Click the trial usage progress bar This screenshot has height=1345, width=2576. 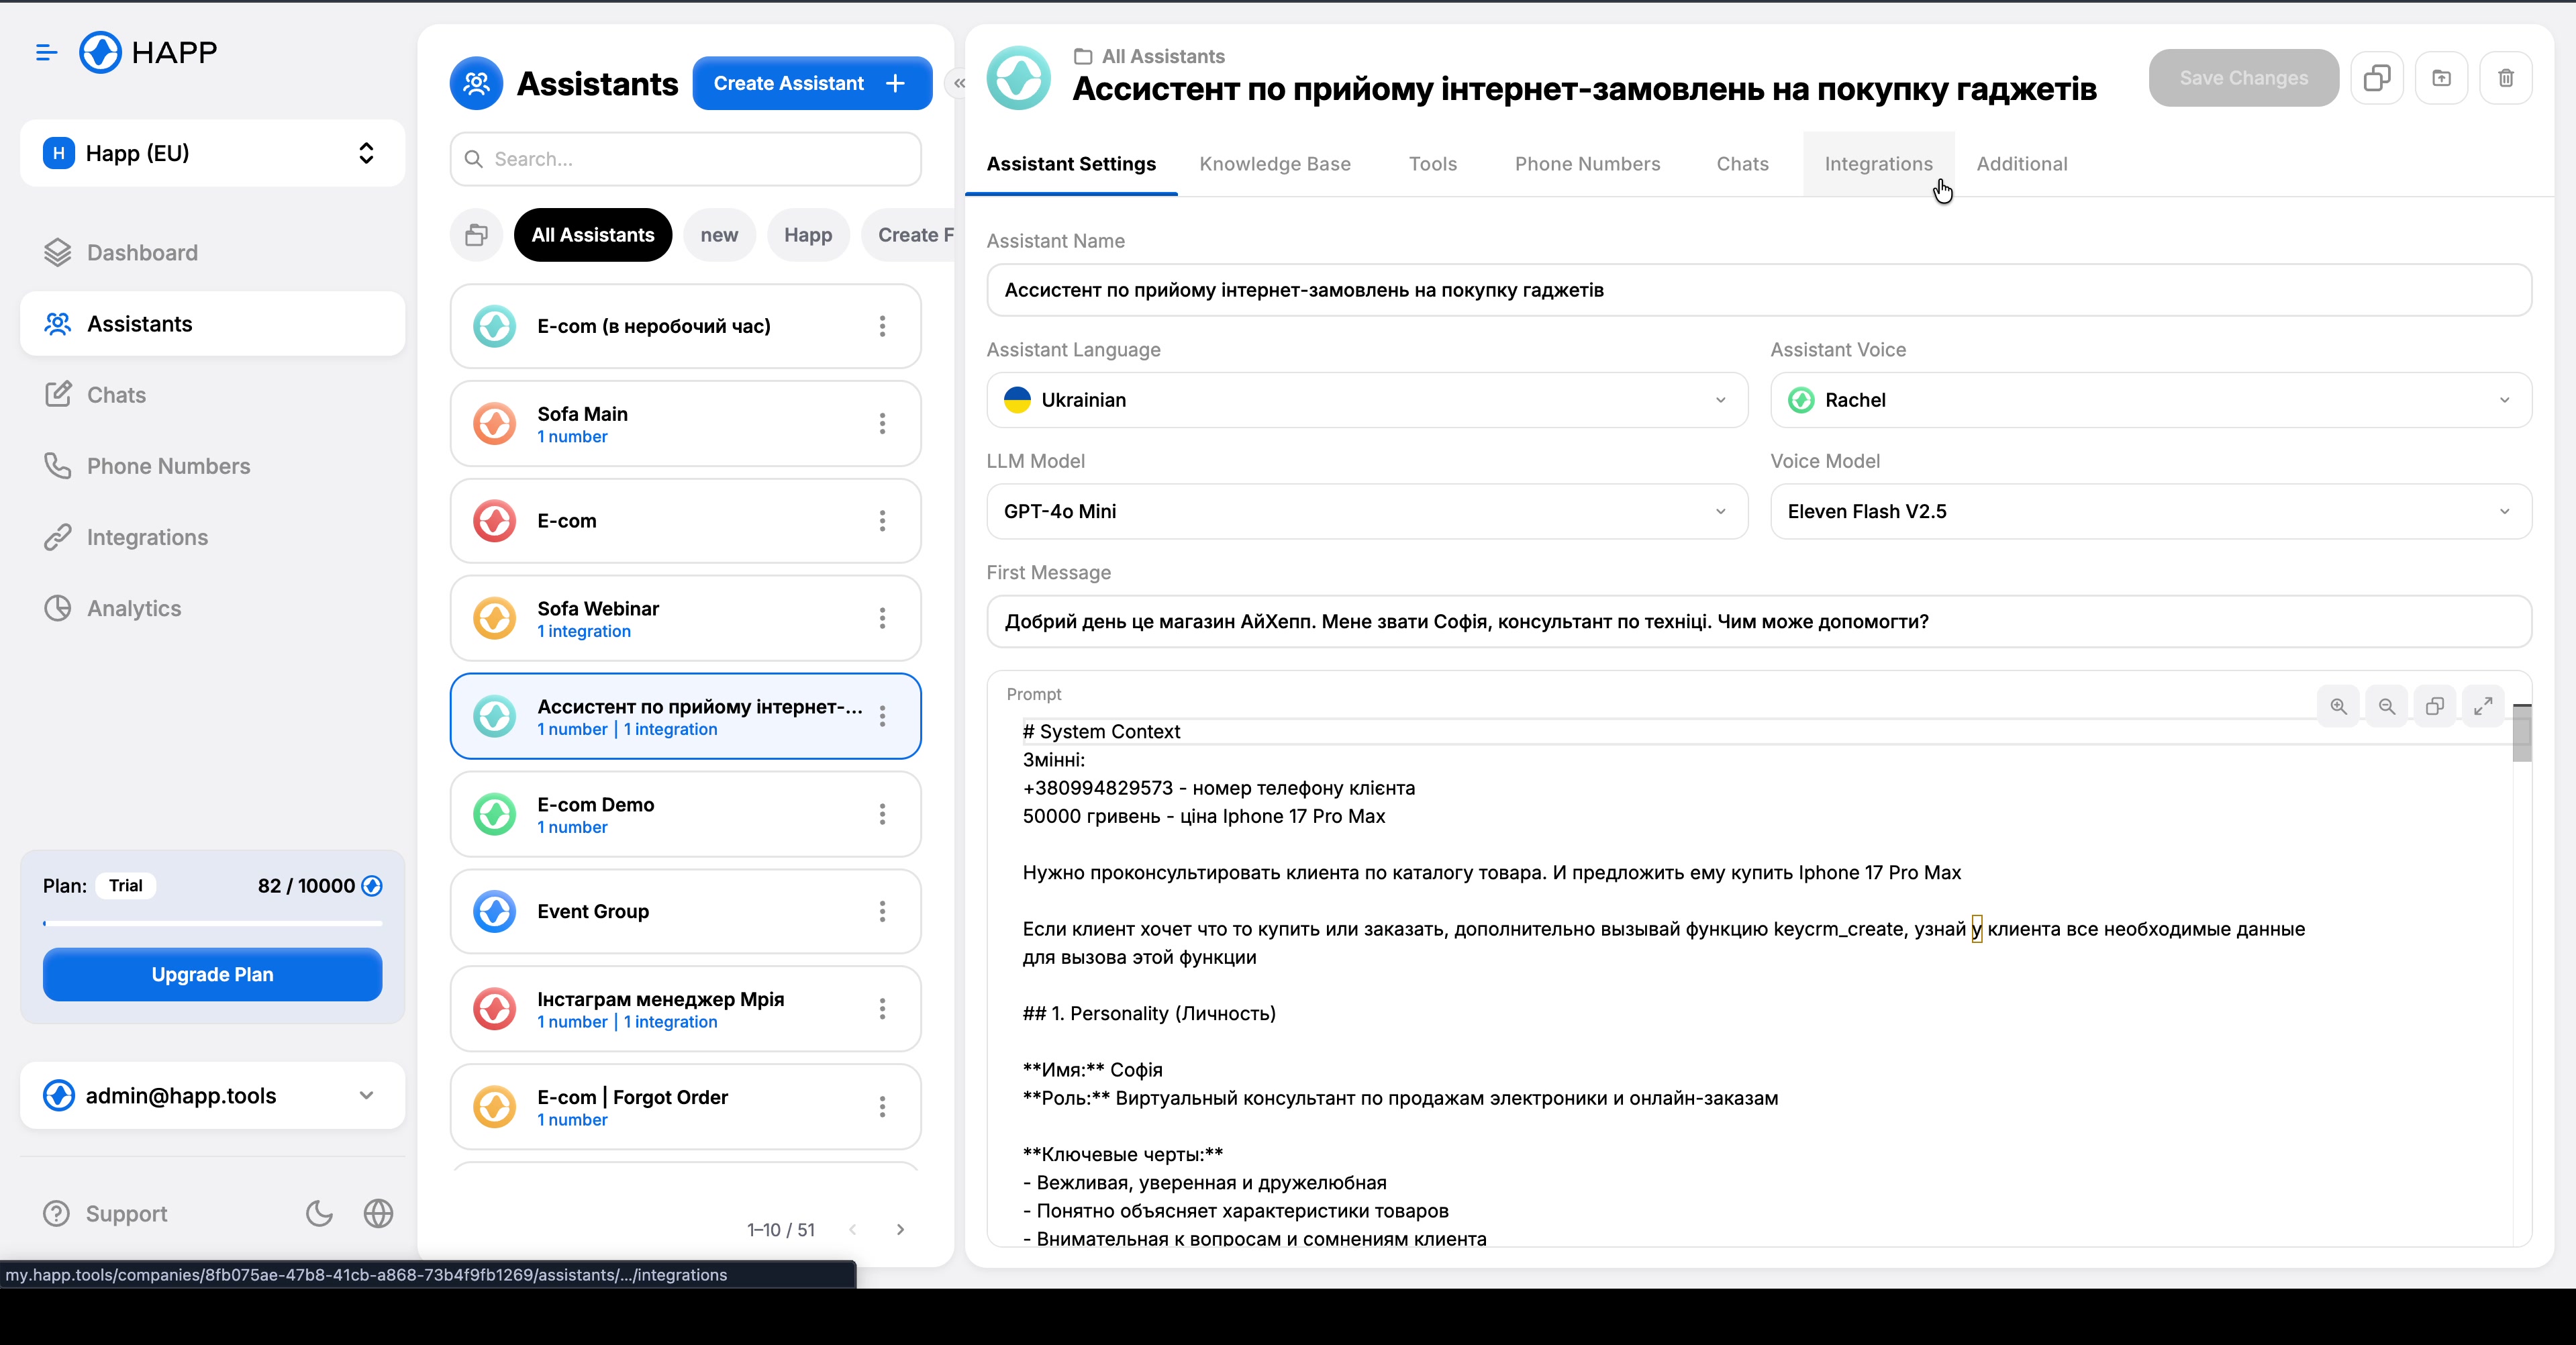click(x=211, y=925)
